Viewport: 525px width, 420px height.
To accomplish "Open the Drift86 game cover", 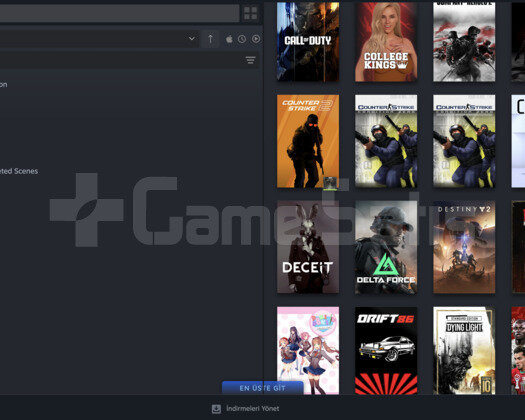I will 386,351.
